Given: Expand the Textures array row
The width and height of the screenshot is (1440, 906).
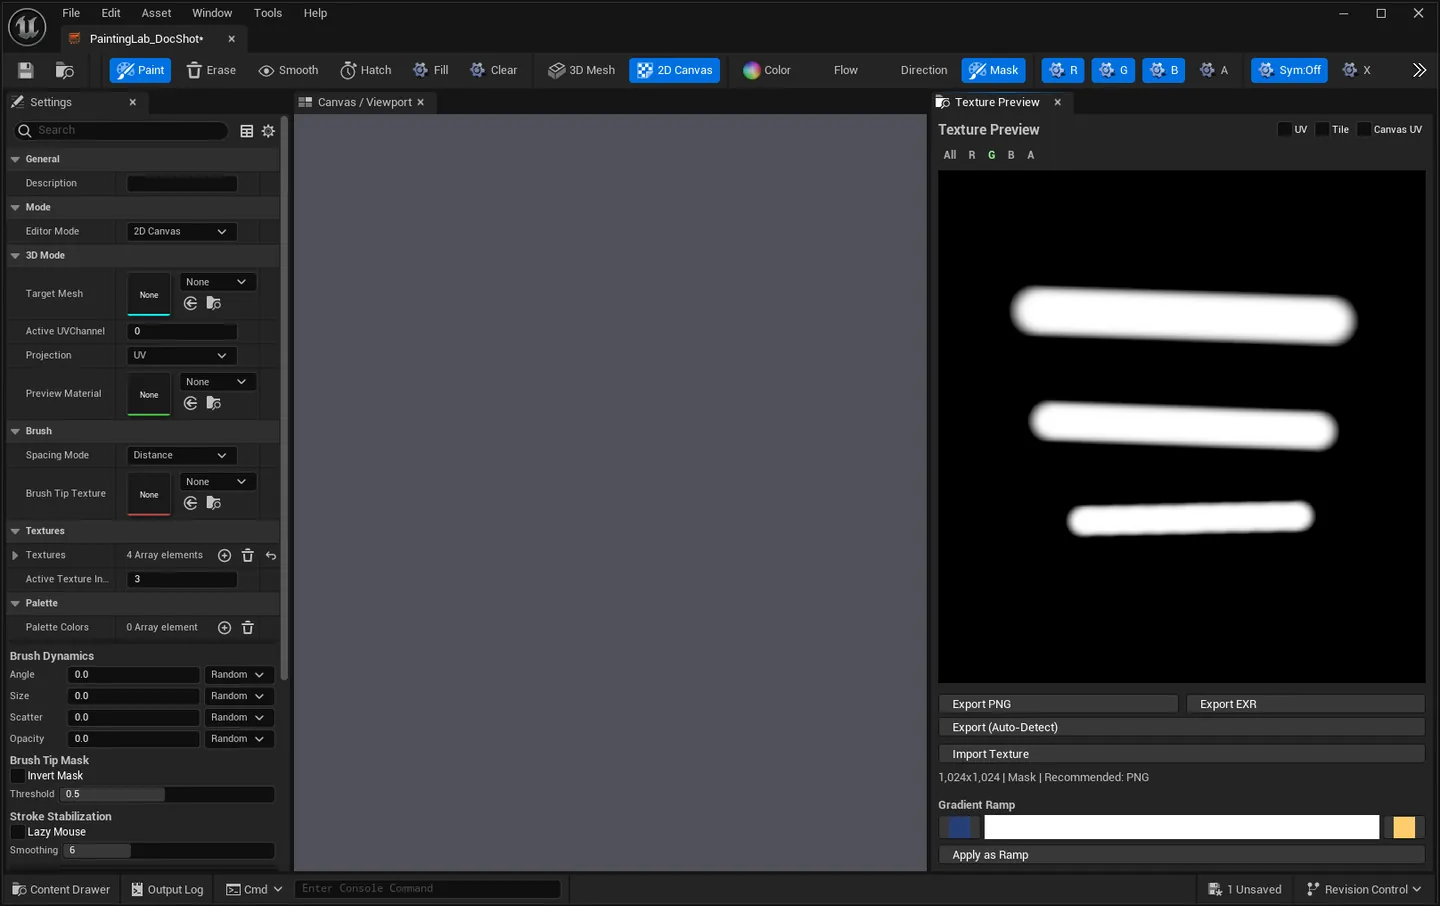Looking at the screenshot, I should (15, 555).
